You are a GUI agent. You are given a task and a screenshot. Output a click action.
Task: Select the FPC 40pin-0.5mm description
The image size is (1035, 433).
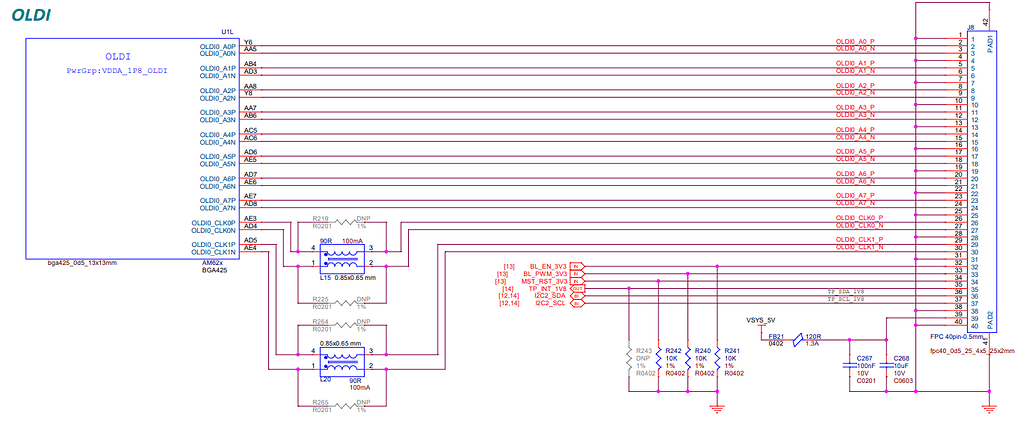click(957, 335)
